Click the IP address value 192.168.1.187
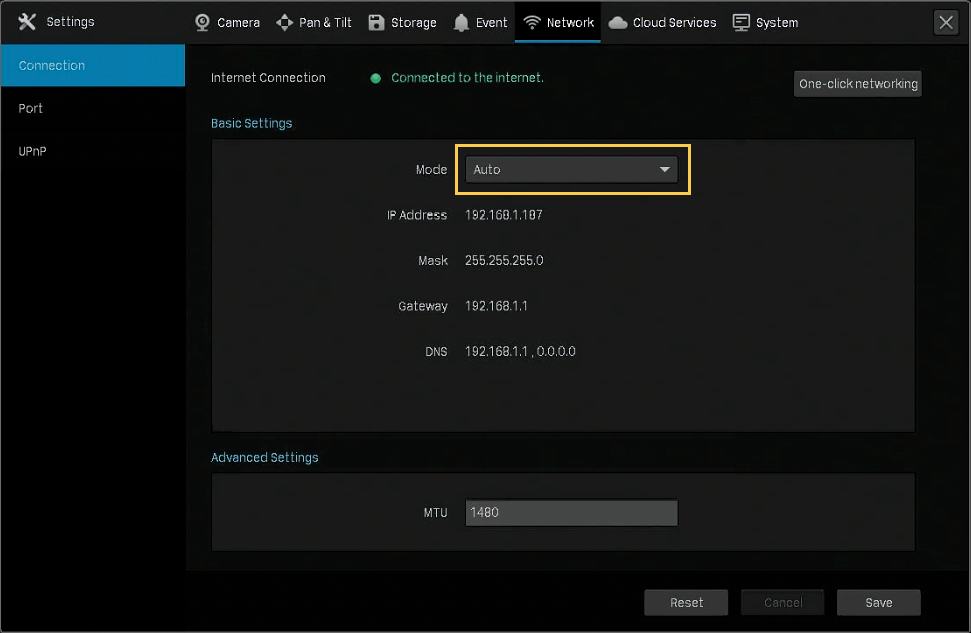The width and height of the screenshot is (971, 633). [x=503, y=215]
